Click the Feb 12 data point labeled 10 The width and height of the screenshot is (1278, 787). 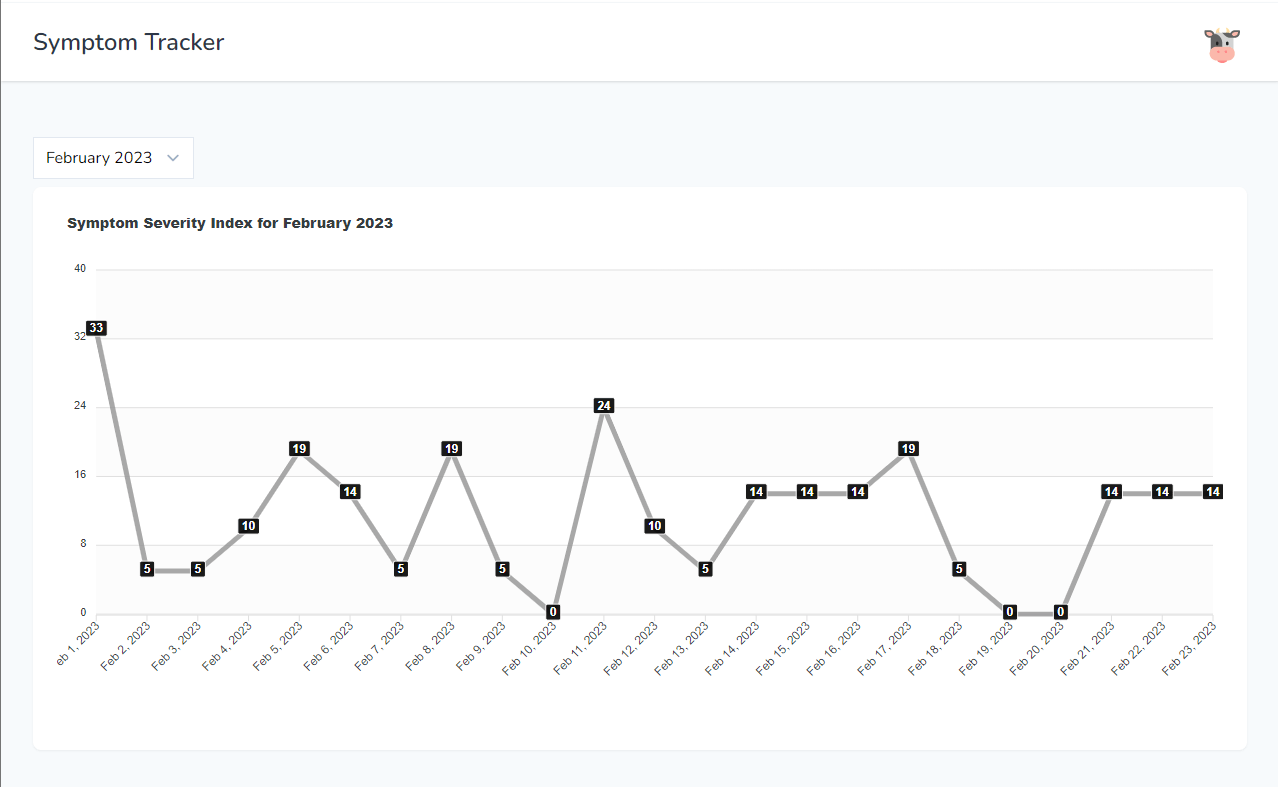coord(655,526)
